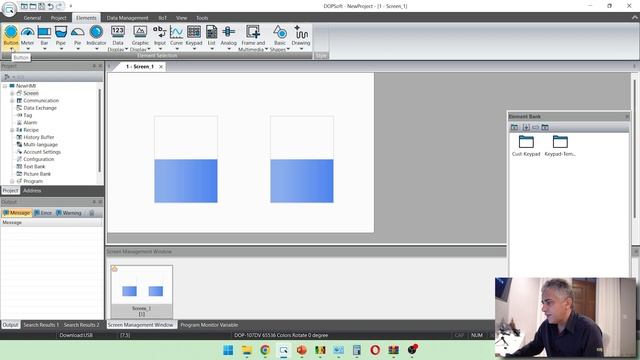
Task: Expand the Bar dropdown arrow
Action: tap(44, 49)
